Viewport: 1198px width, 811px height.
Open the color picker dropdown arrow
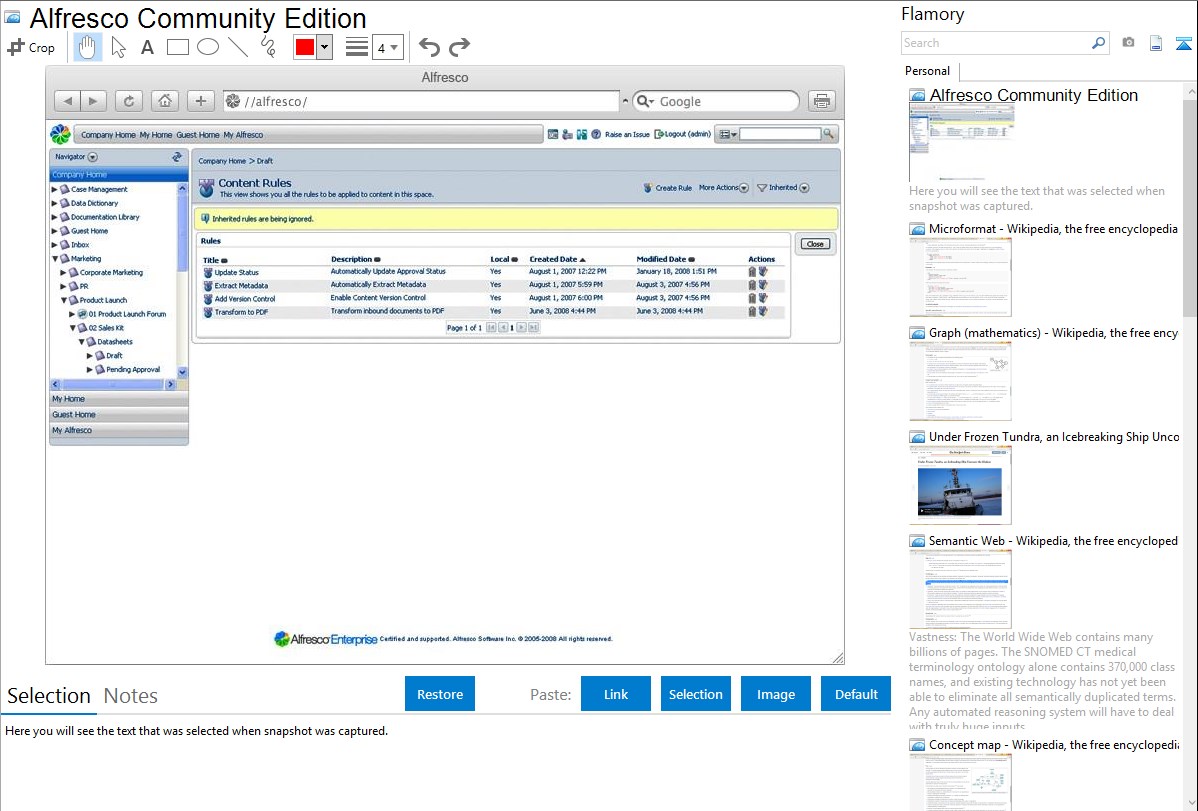325,47
